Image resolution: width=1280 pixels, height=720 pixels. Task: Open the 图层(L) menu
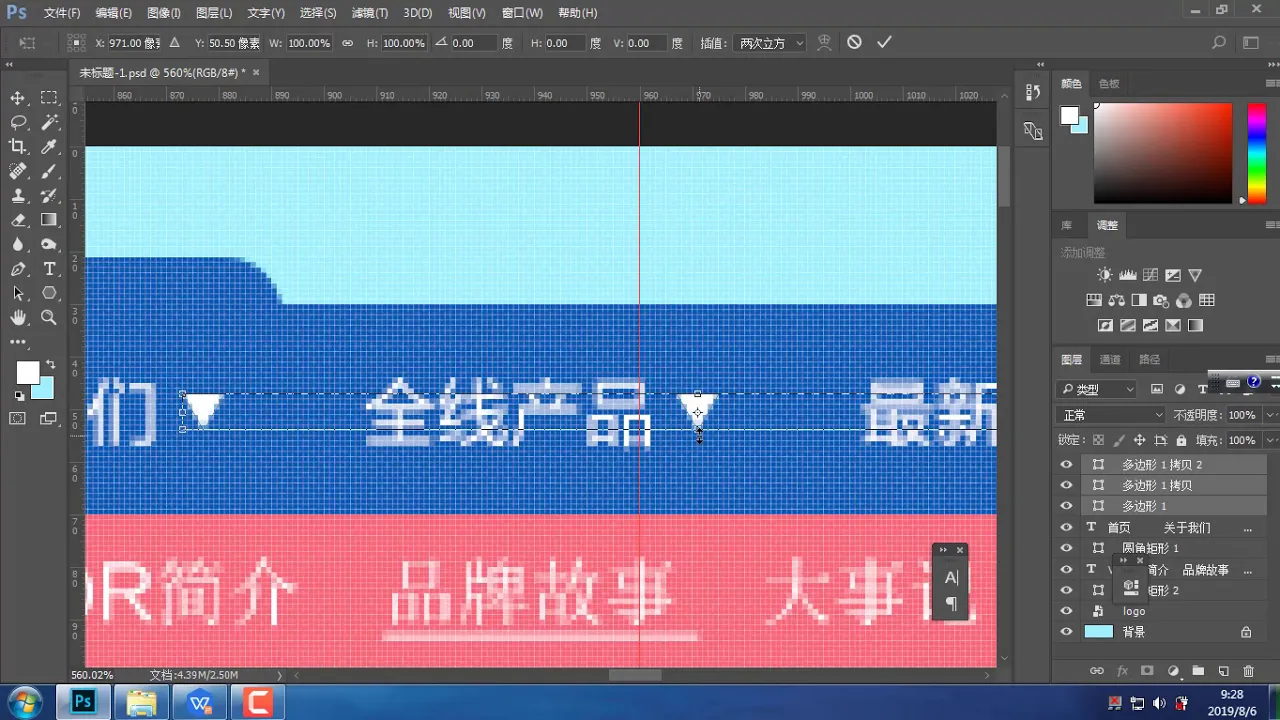pos(214,13)
